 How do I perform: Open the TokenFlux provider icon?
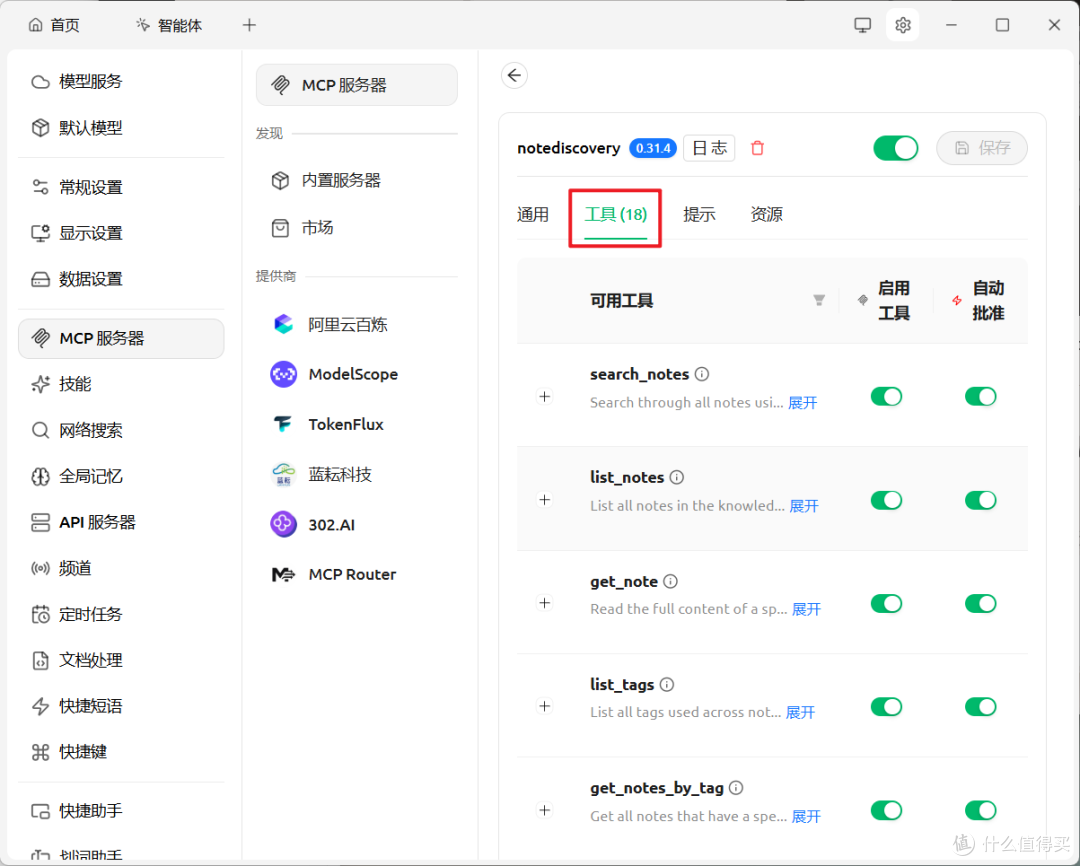(x=283, y=424)
